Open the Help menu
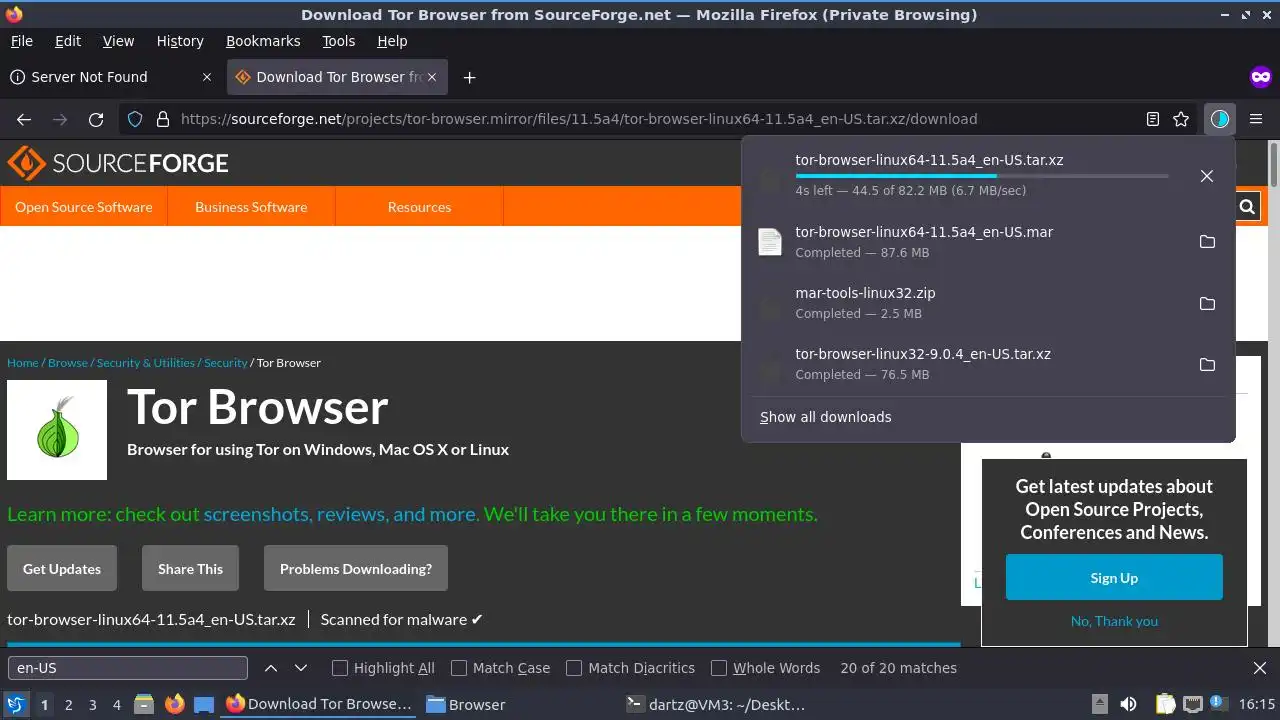This screenshot has width=1280, height=720. (x=392, y=41)
